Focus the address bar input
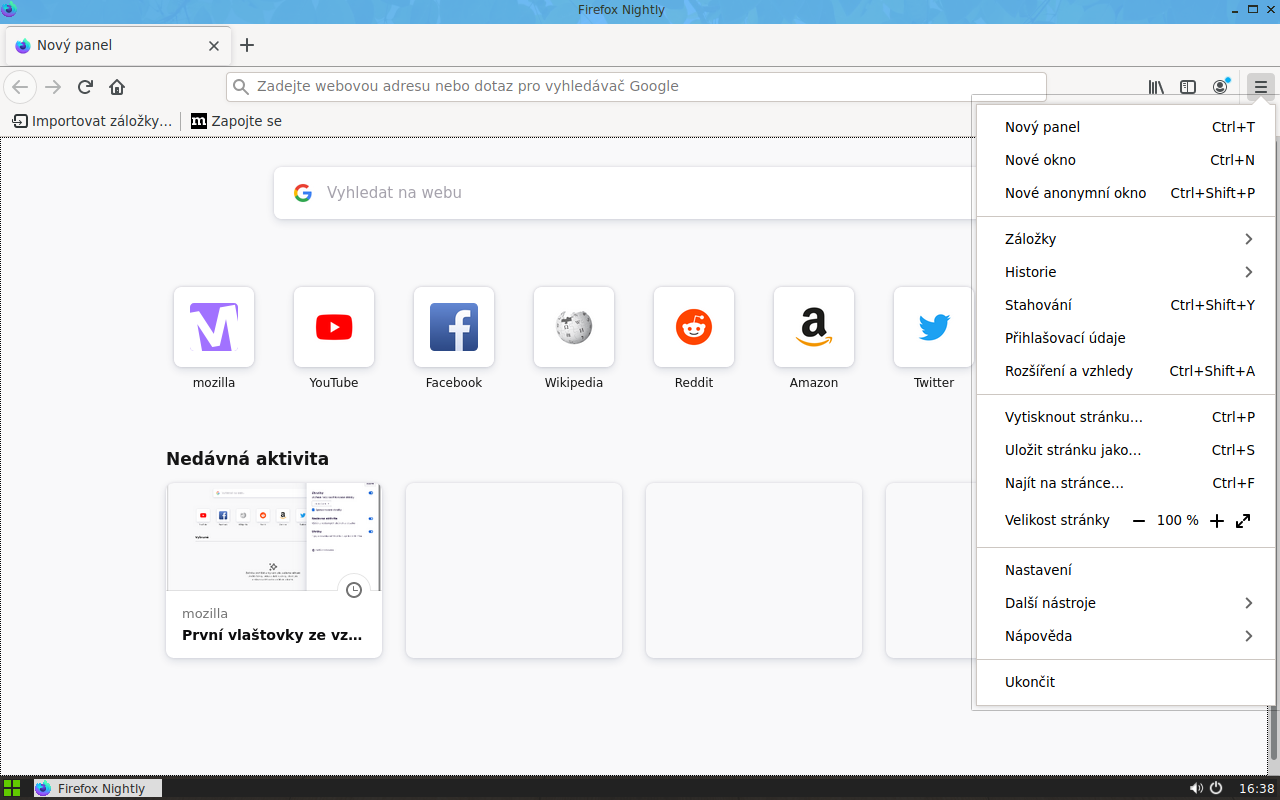Image resolution: width=1280 pixels, height=800 pixels. 636,87
